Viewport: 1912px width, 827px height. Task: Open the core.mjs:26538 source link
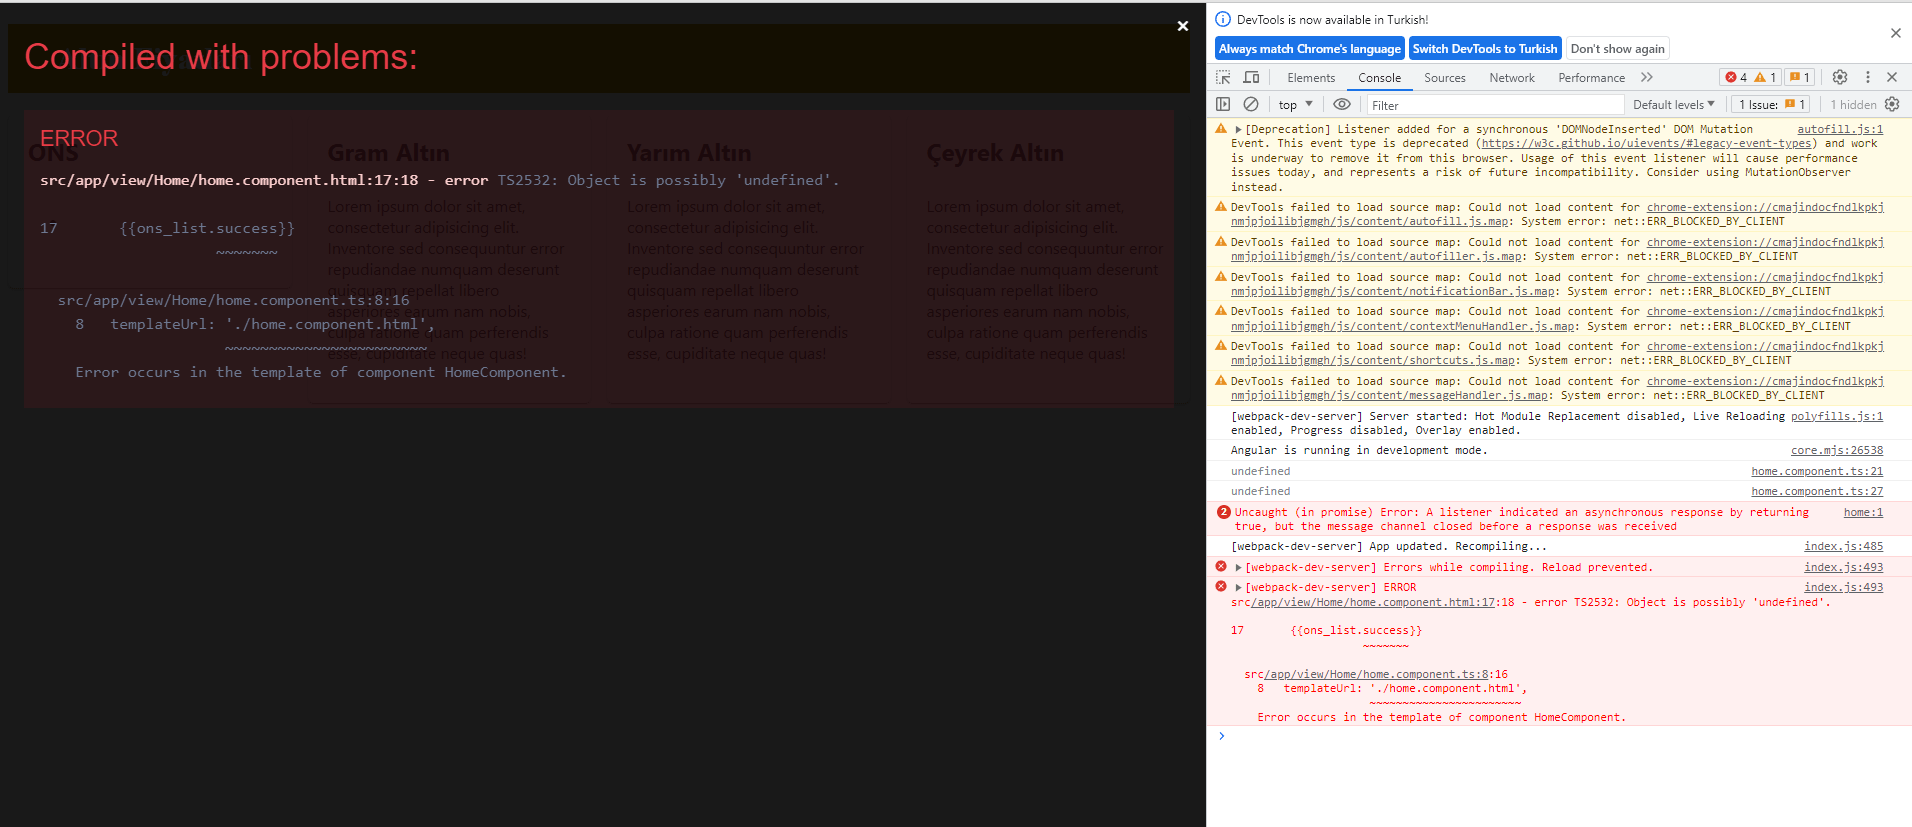click(1837, 450)
